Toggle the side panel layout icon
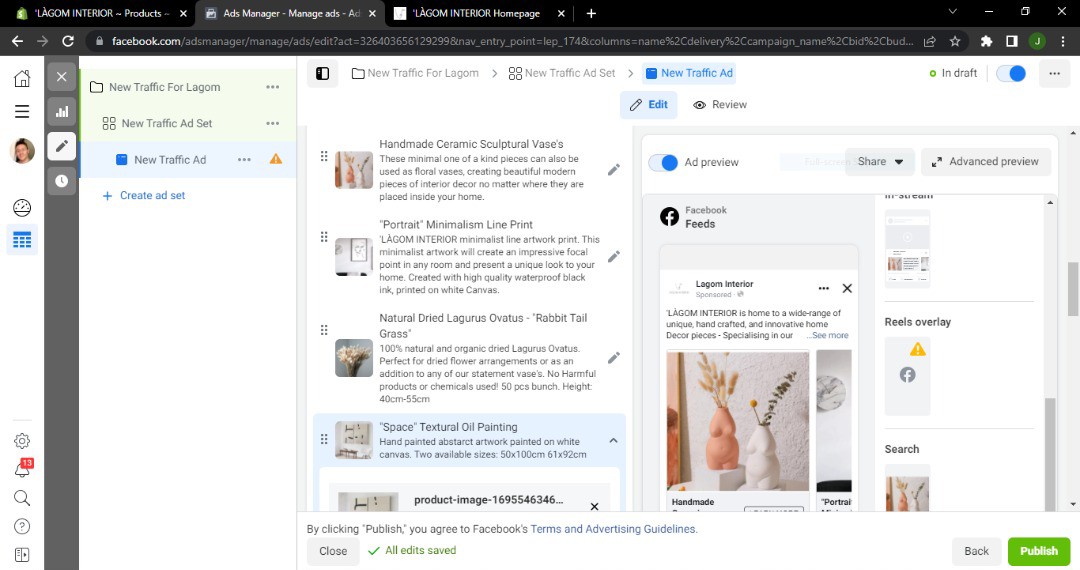 [322, 73]
